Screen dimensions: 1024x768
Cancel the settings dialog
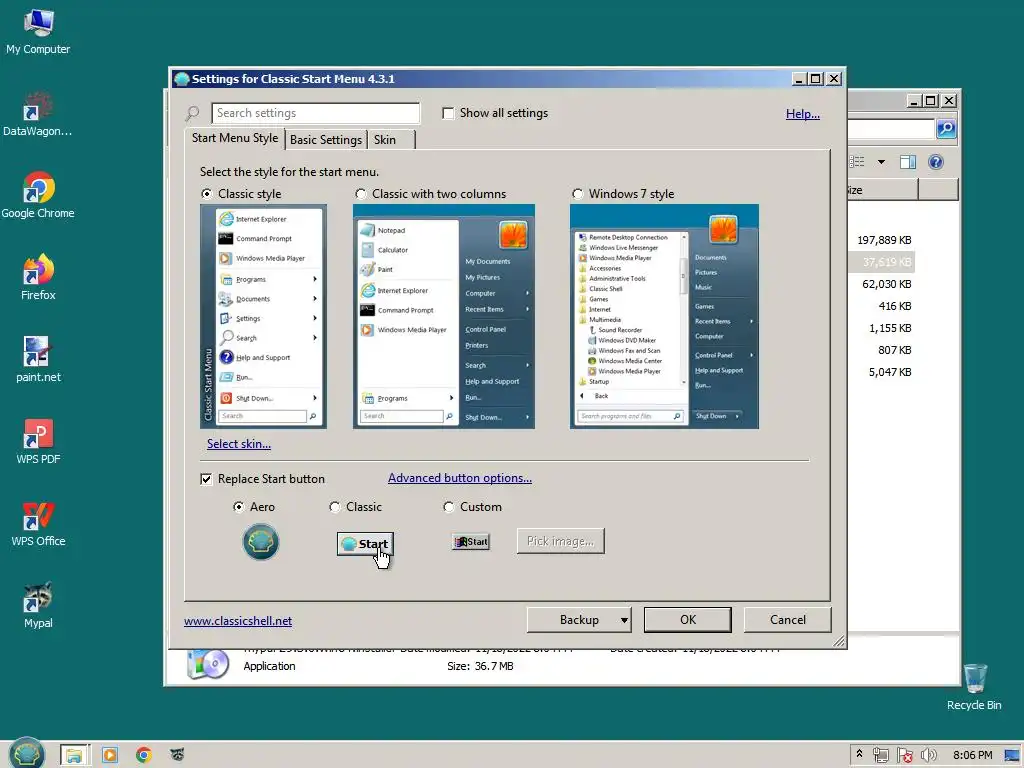pos(788,620)
